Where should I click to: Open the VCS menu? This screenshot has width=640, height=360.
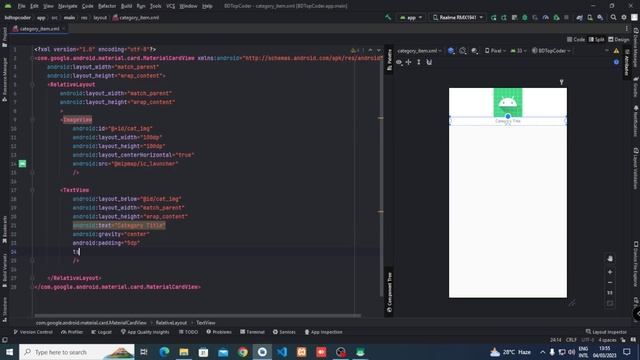tap(171, 6)
